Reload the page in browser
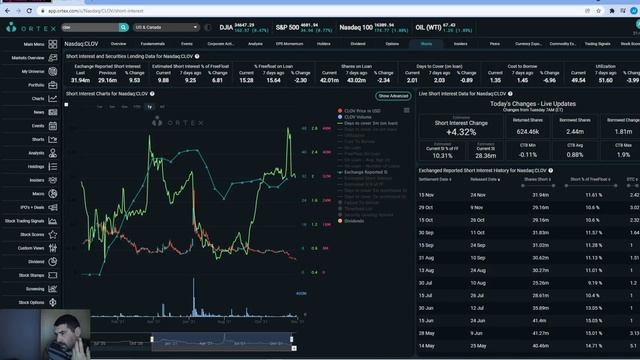Viewport: 640px width, 360px height. 29,11
